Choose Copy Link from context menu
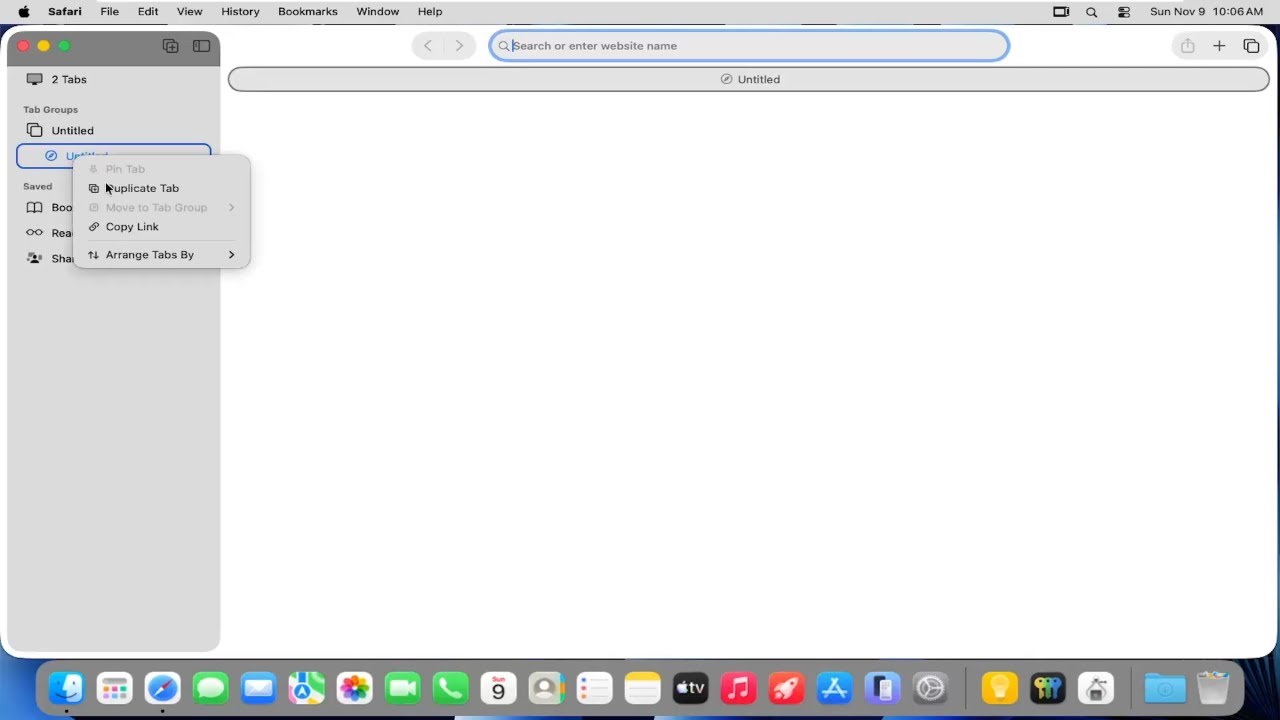Viewport: 1280px width, 720px height. 161,227
